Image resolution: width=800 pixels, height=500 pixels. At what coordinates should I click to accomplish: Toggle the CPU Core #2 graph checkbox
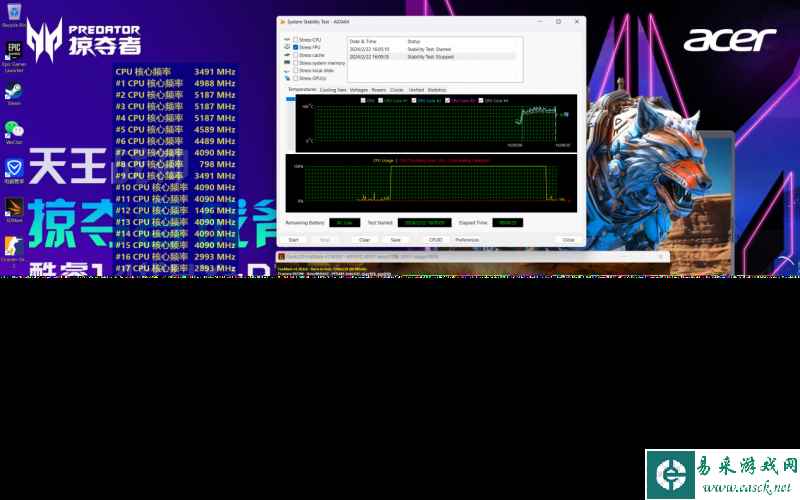click(x=414, y=101)
